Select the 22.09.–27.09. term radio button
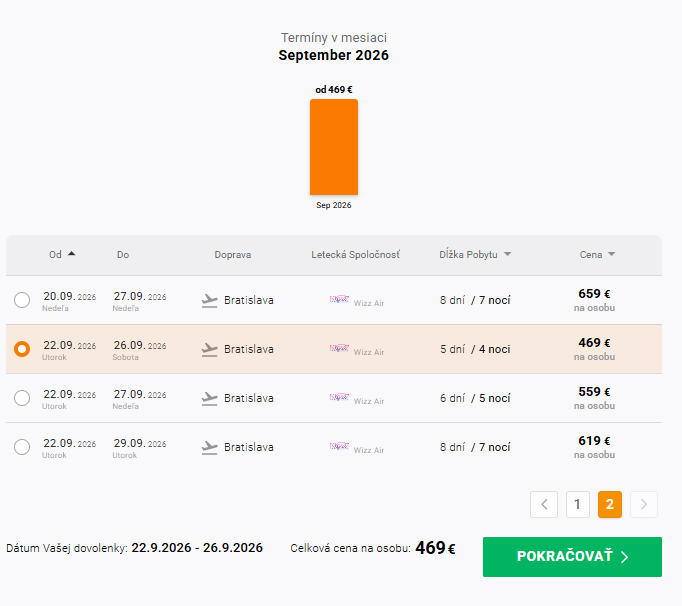The height and width of the screenshot is (606, 682). tap(22, 398)
